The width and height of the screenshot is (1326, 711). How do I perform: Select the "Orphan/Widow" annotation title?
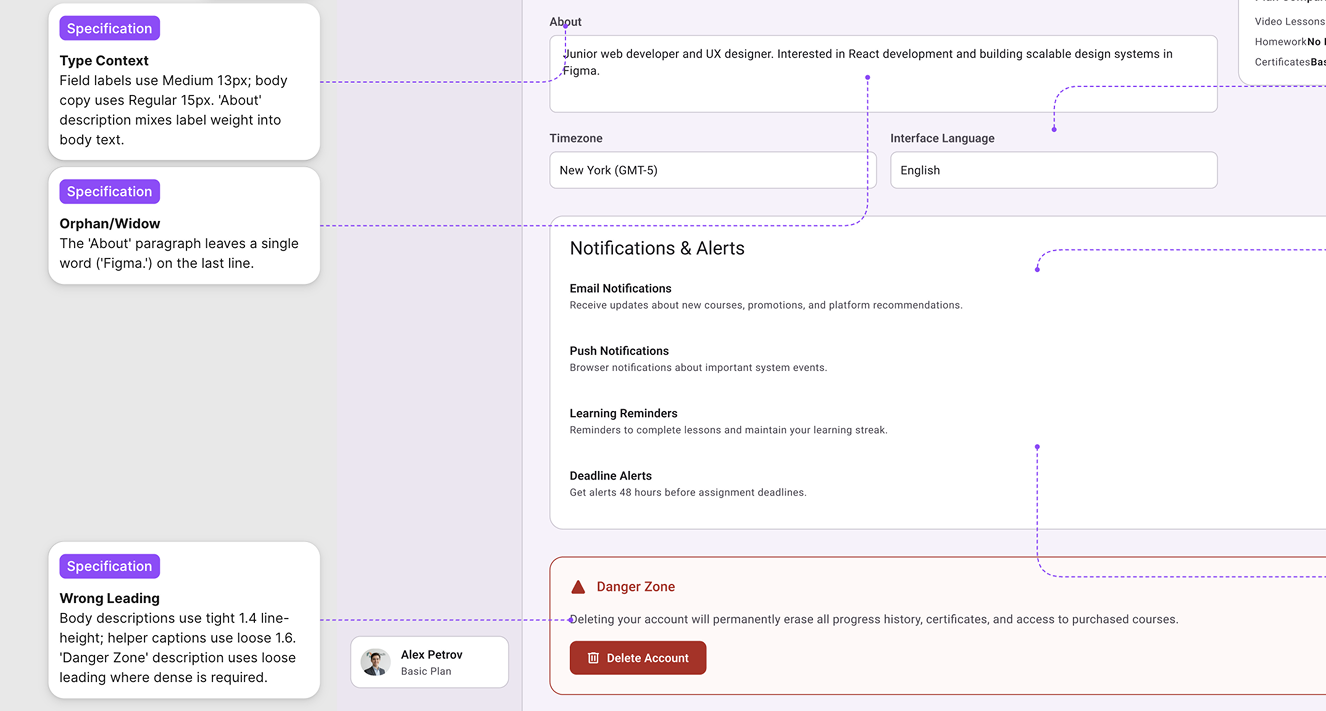tap(110, 224)
